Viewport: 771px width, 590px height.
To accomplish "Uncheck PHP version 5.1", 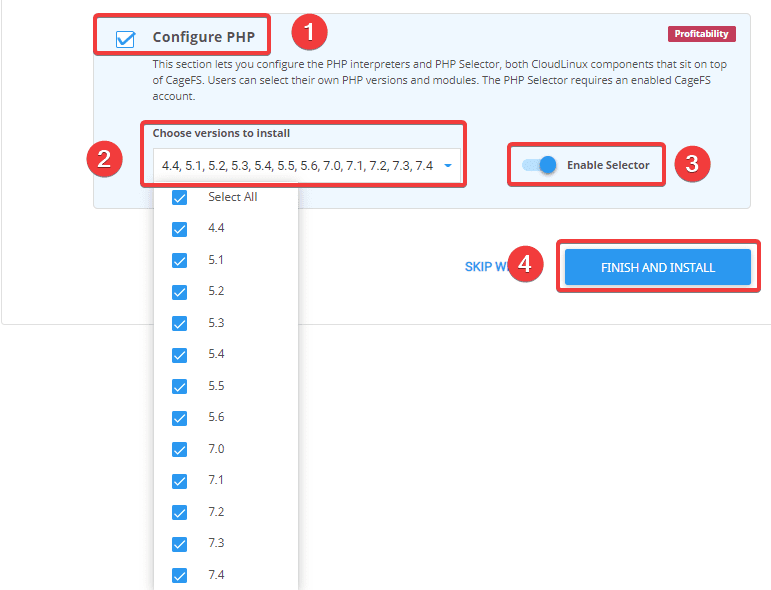I will [180, 261].
